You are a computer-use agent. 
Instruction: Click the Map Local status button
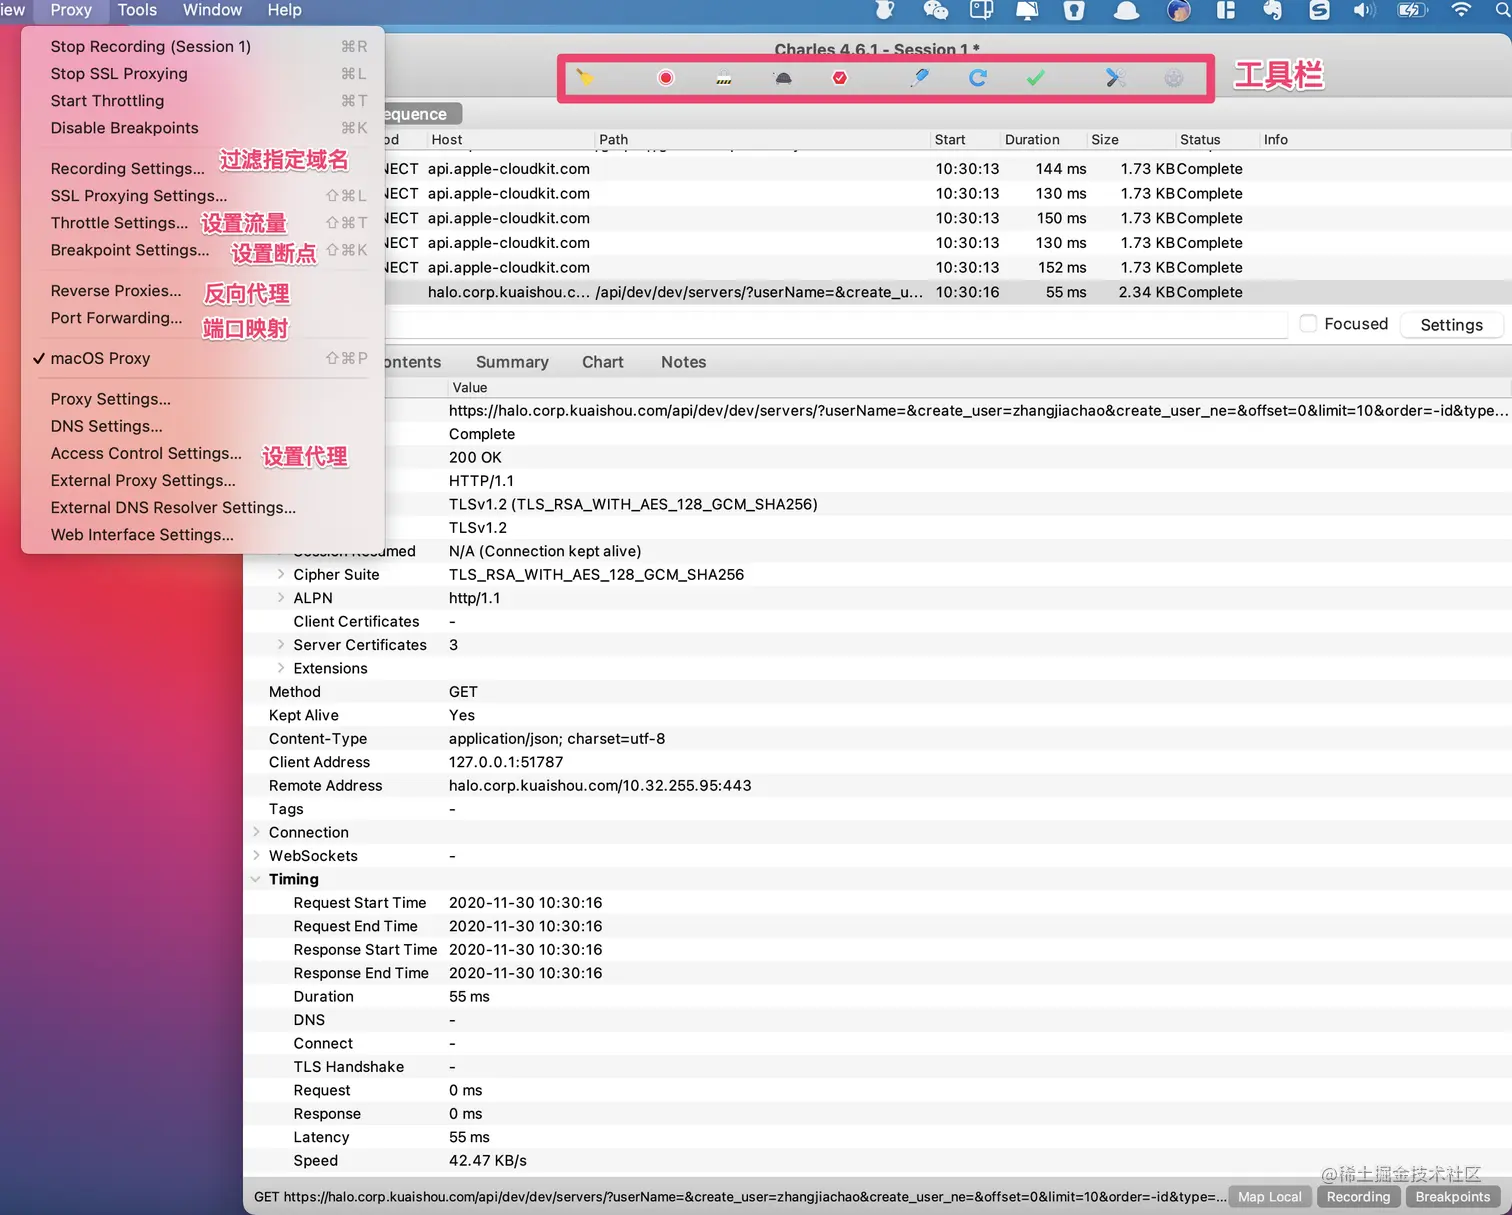[1270, 1196]
